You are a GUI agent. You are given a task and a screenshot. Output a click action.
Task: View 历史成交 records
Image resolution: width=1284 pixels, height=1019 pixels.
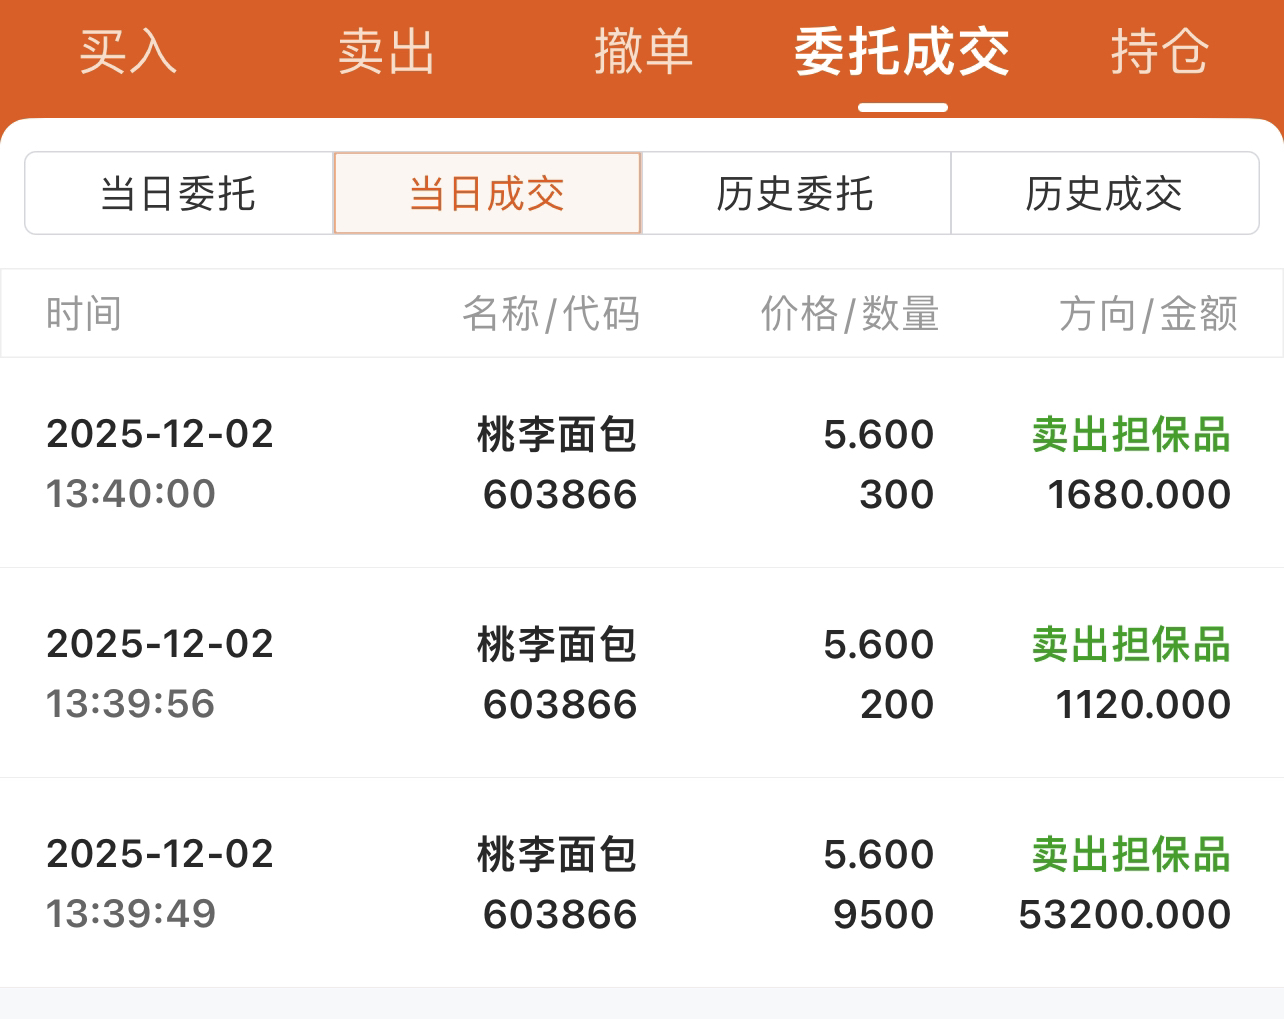coord(1104,193)
